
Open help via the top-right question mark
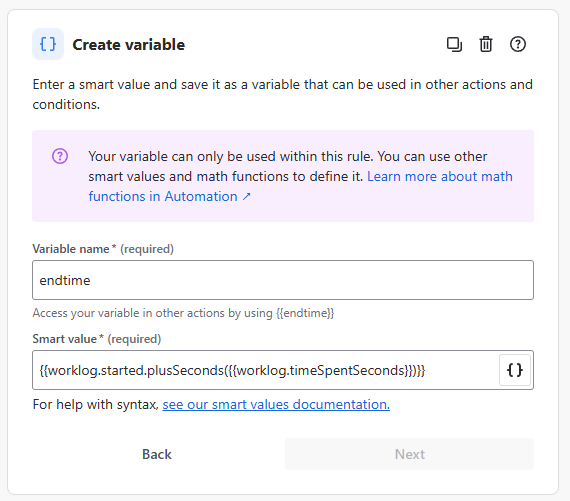coord(518,44)
